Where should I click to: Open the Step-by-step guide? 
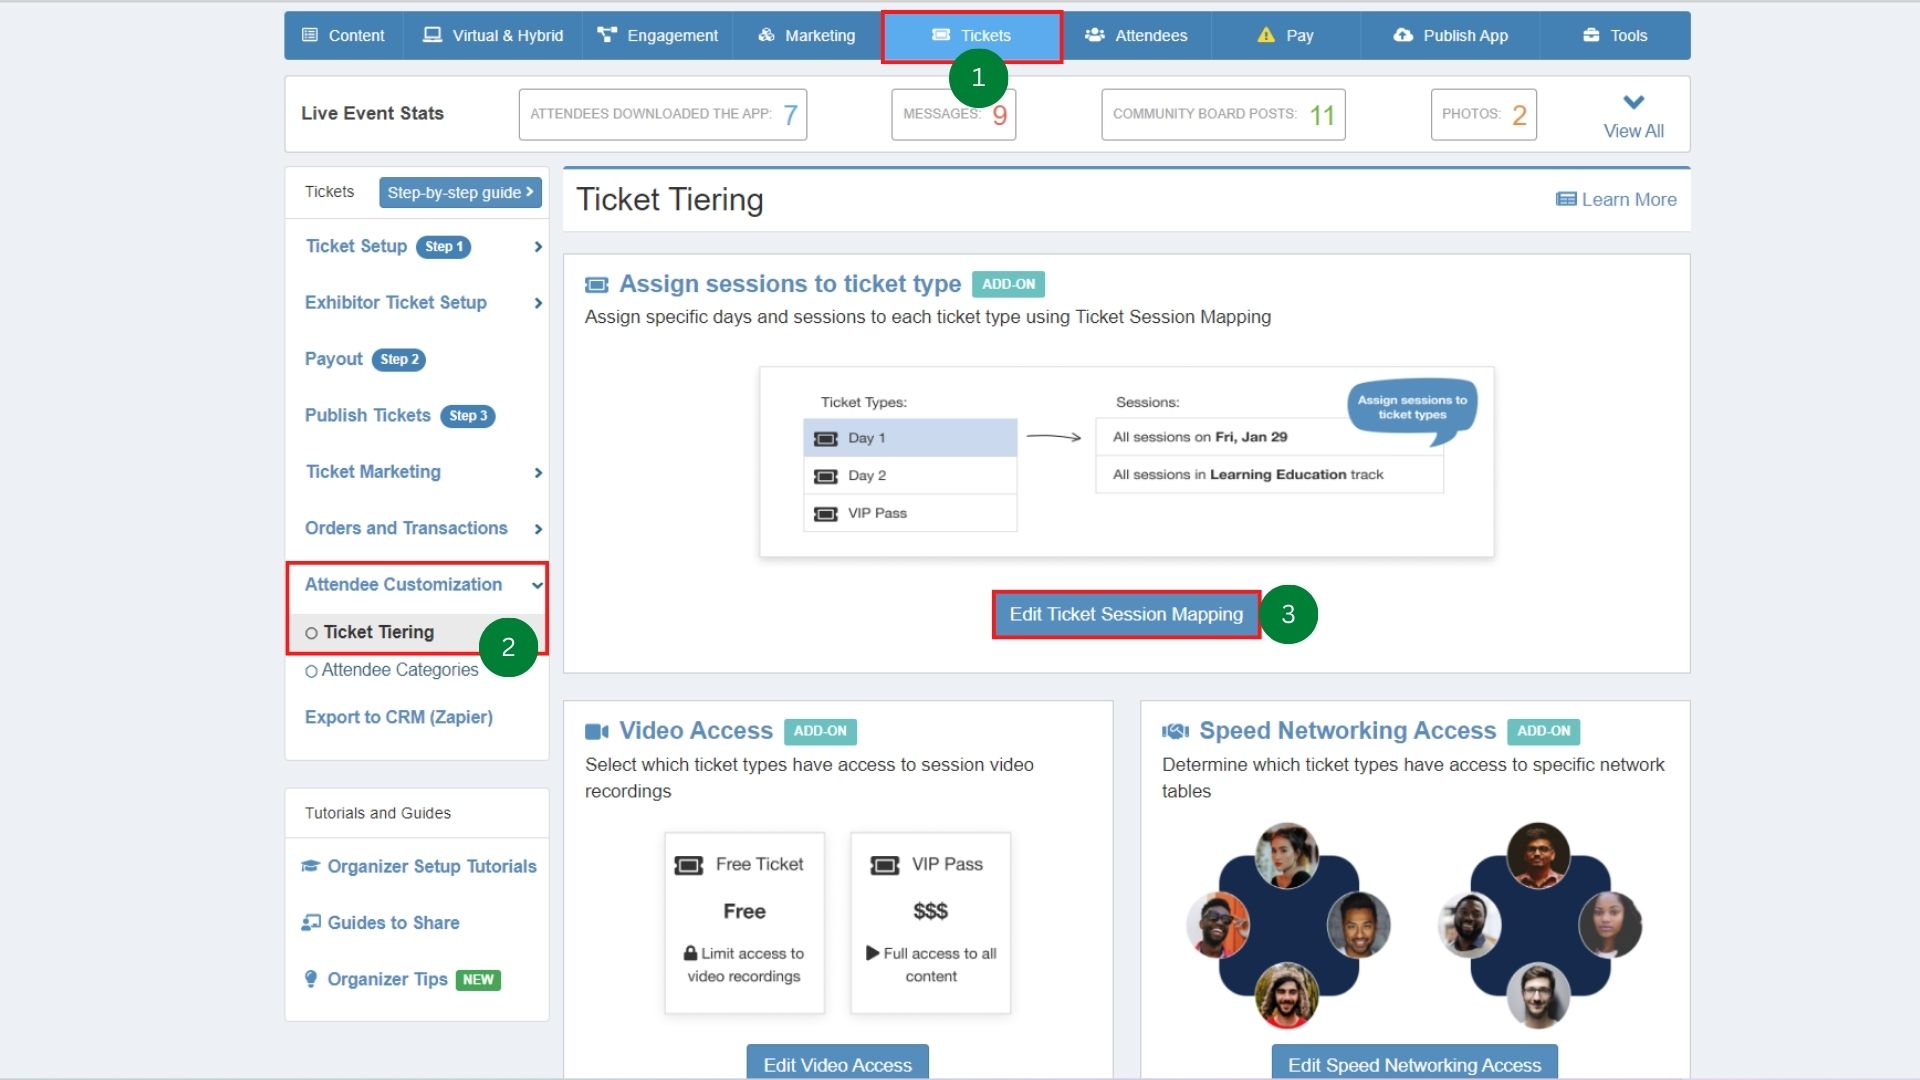pyautogui.click(x=460, y=192)
